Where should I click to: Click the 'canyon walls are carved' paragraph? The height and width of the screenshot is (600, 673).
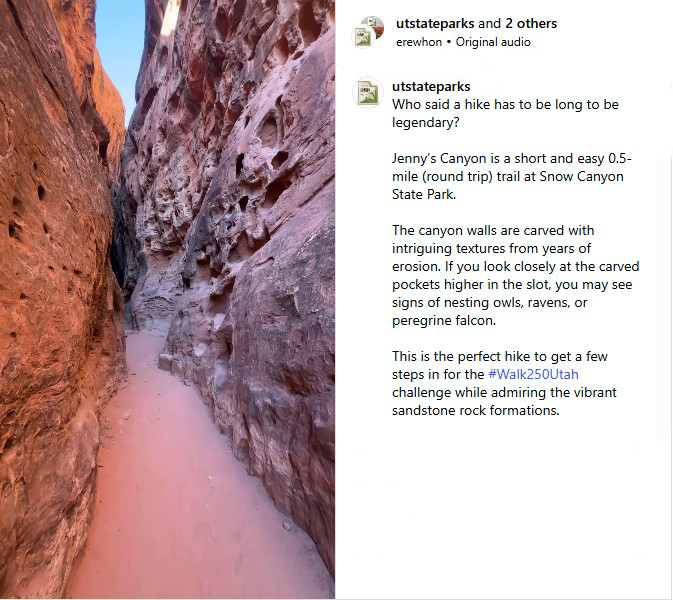coord(515,275)
